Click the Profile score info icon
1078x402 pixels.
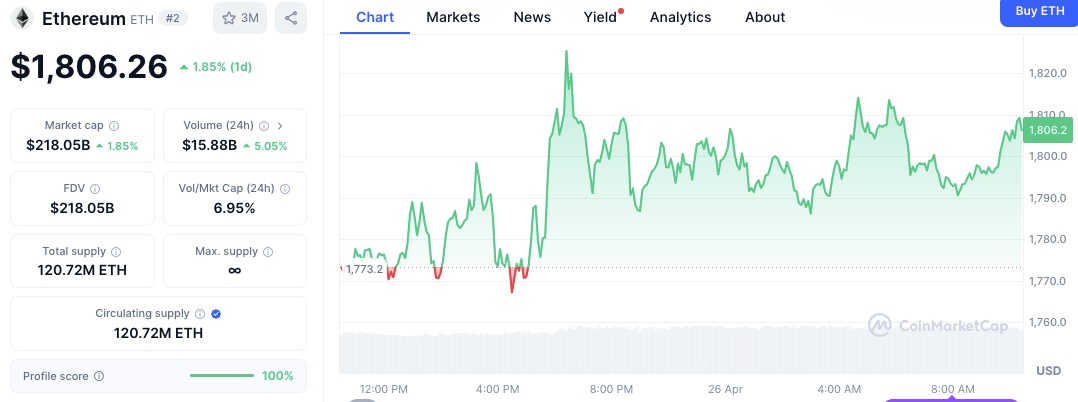(x=98, y=376)
